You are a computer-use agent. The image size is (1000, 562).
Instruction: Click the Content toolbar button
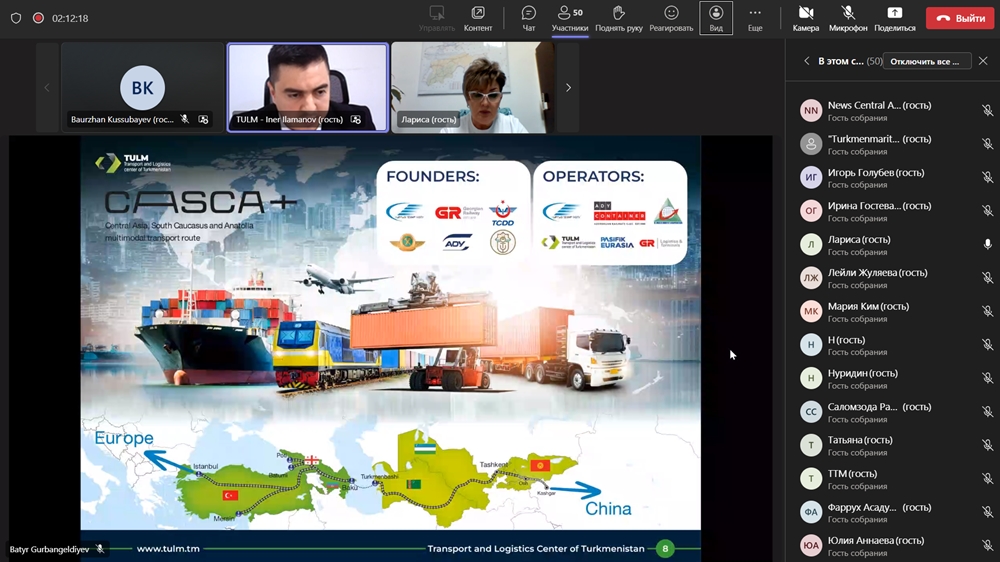click(x=478, y=18)
